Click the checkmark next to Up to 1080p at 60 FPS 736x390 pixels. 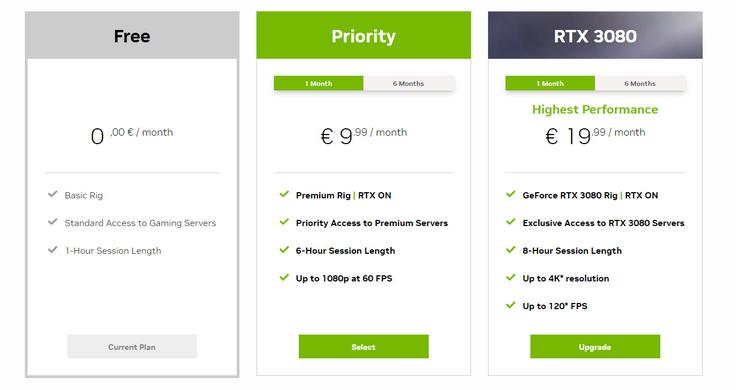click(x=284, y=277)
